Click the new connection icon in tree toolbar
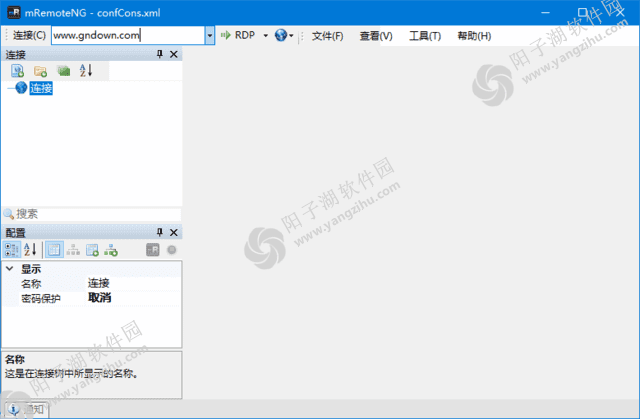Screen dimensions: 640x419 (17, 71)
